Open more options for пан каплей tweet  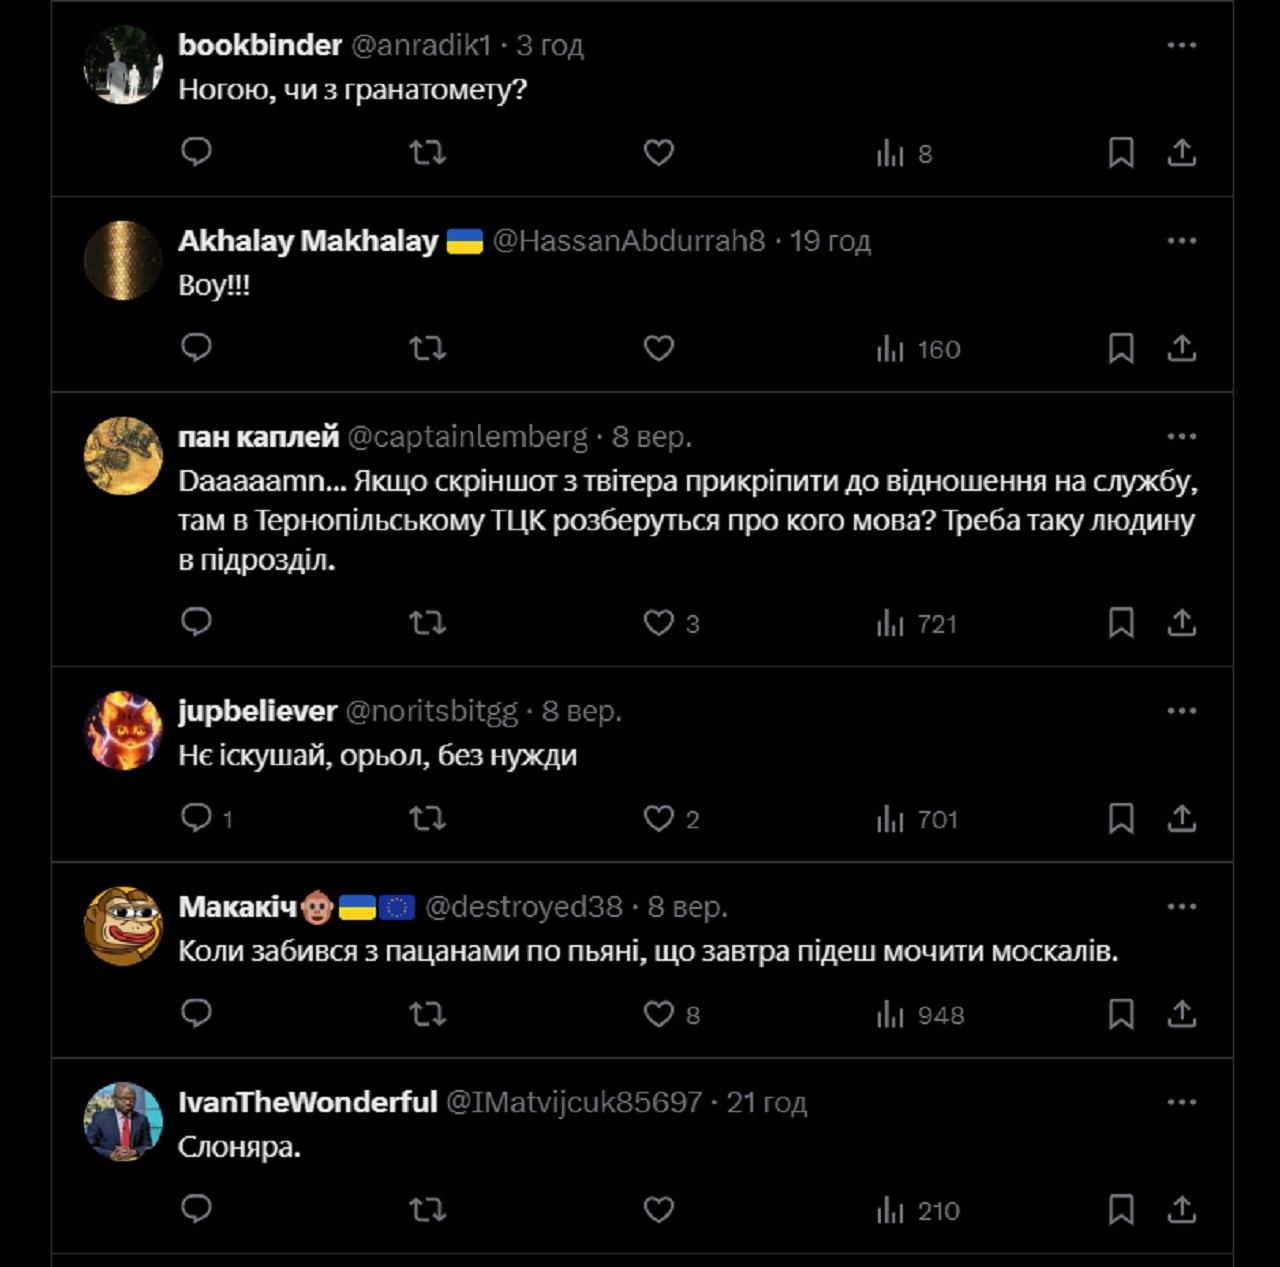[x=1181, y=436]
